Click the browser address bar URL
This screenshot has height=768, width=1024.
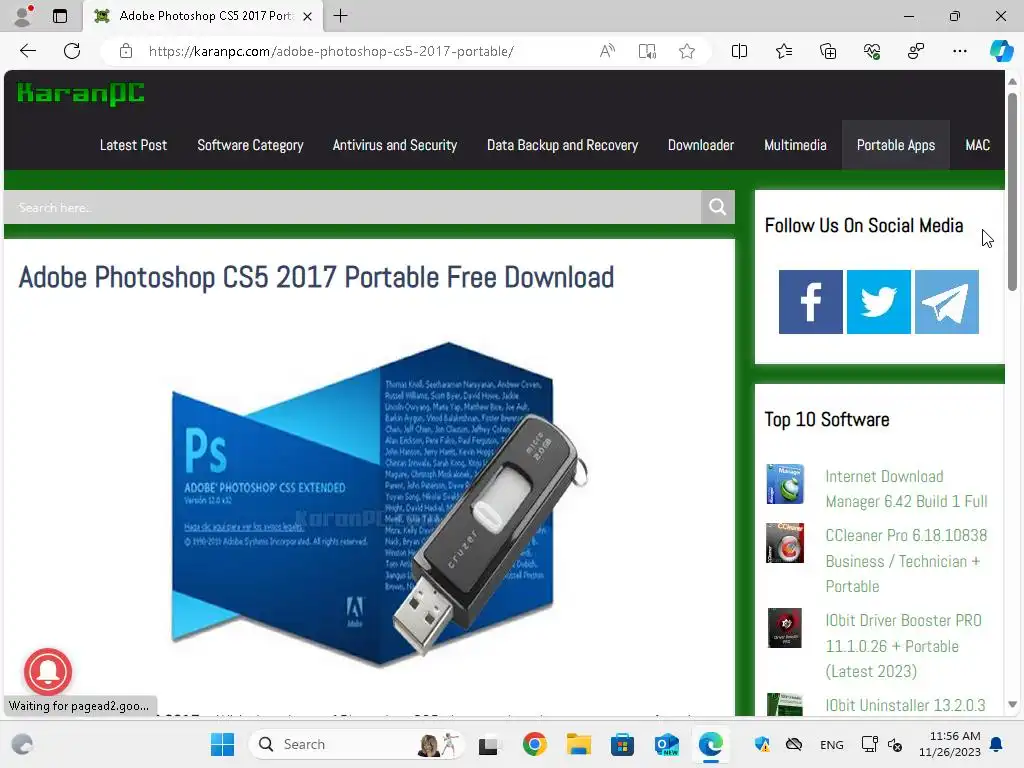click(331, 51)
